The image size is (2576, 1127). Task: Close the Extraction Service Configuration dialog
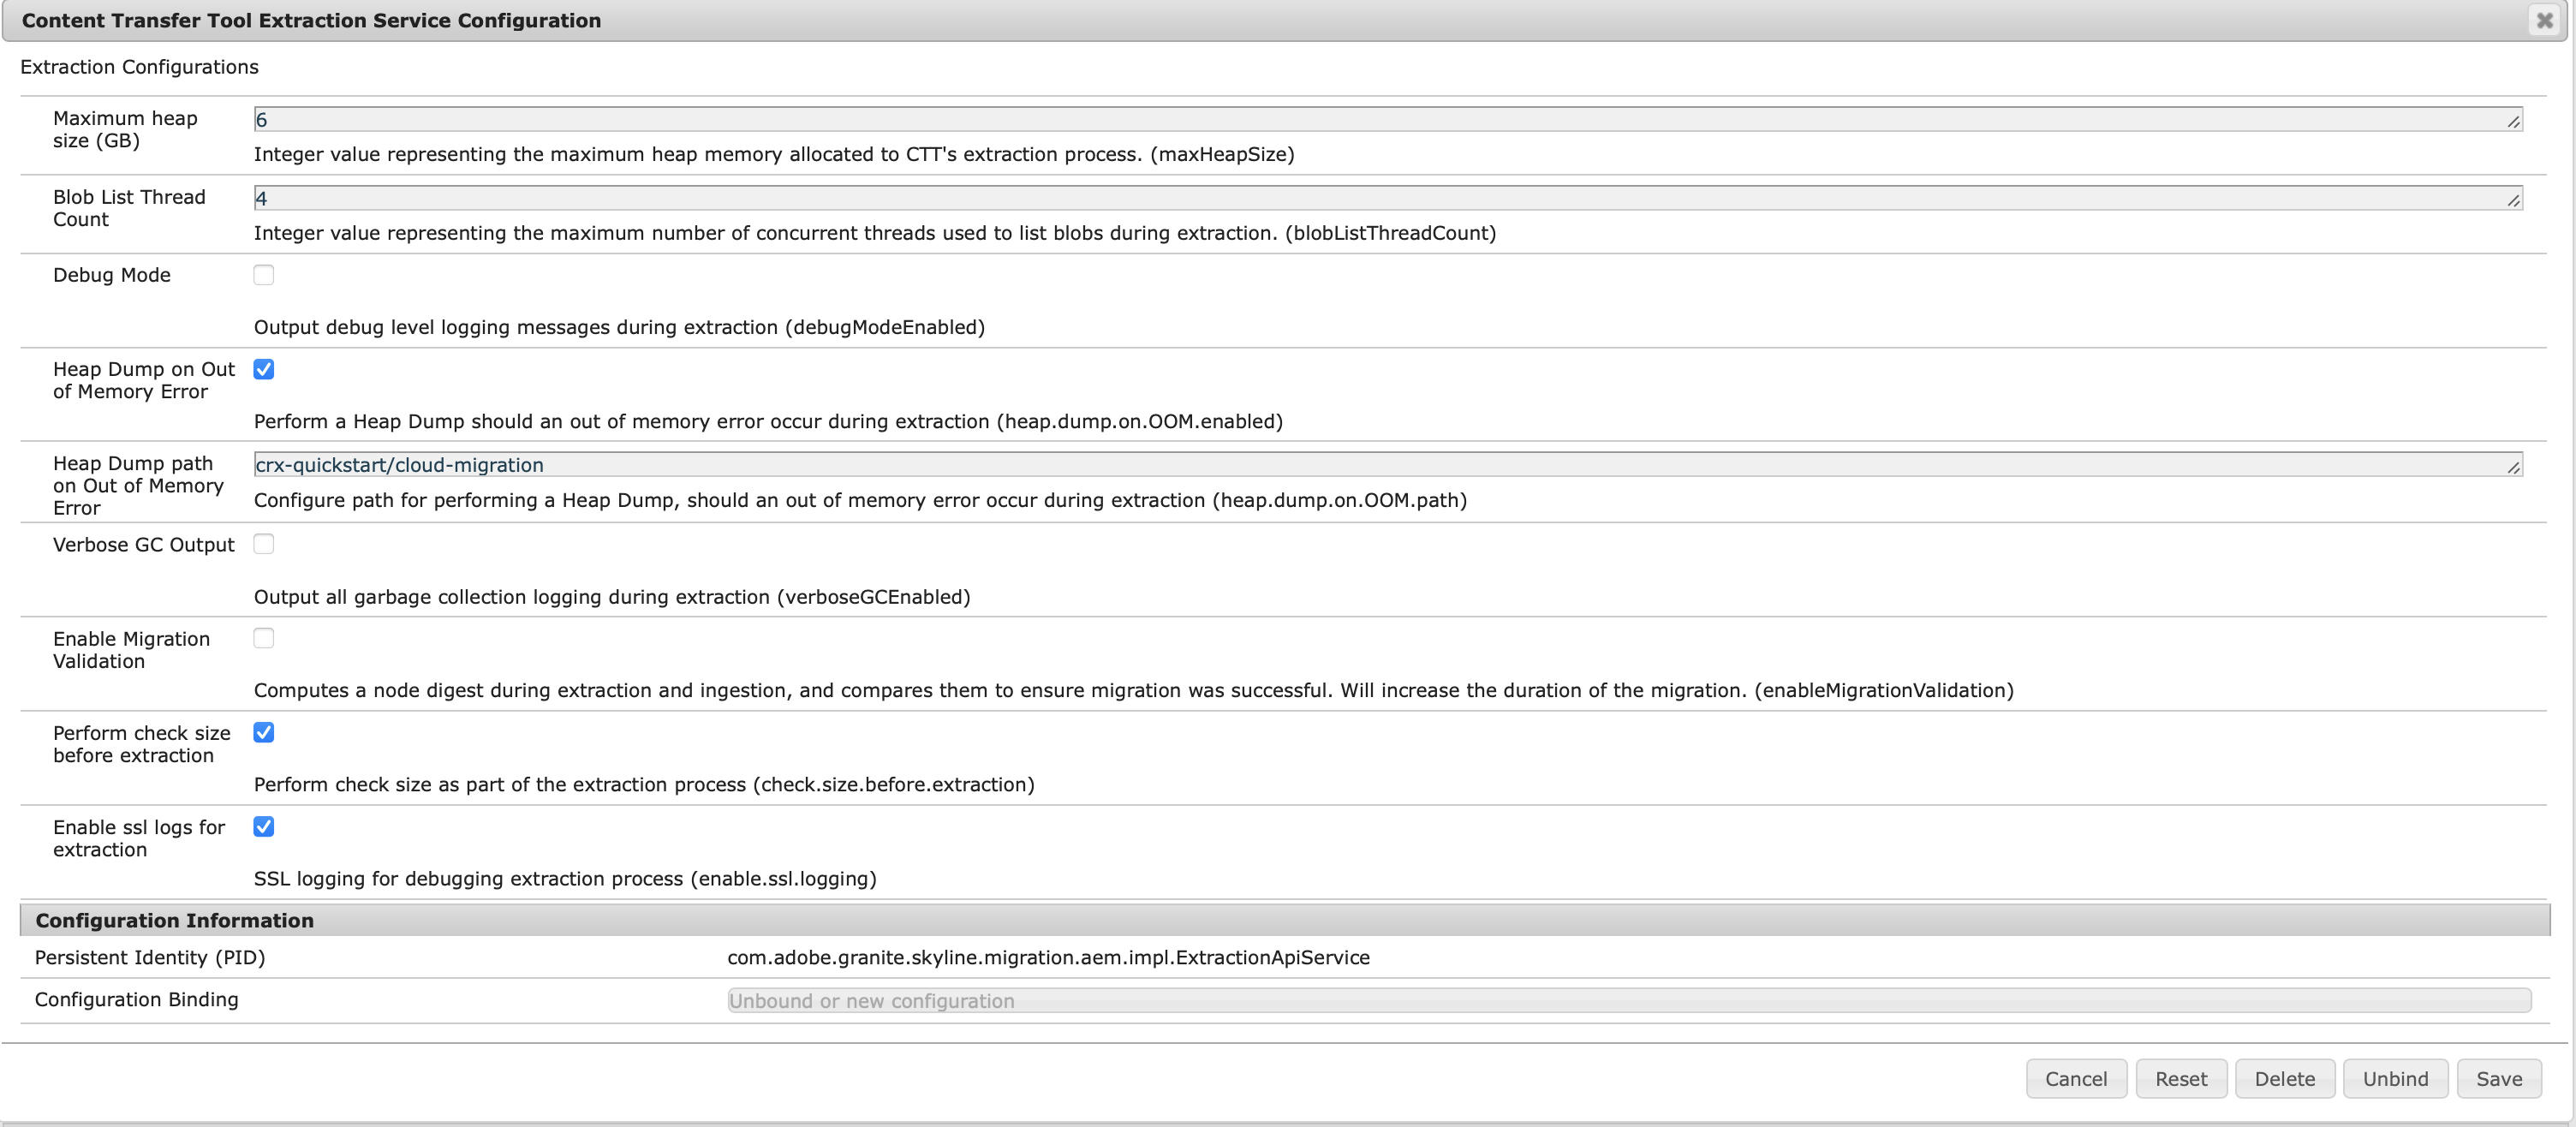tap(2544, 20)
